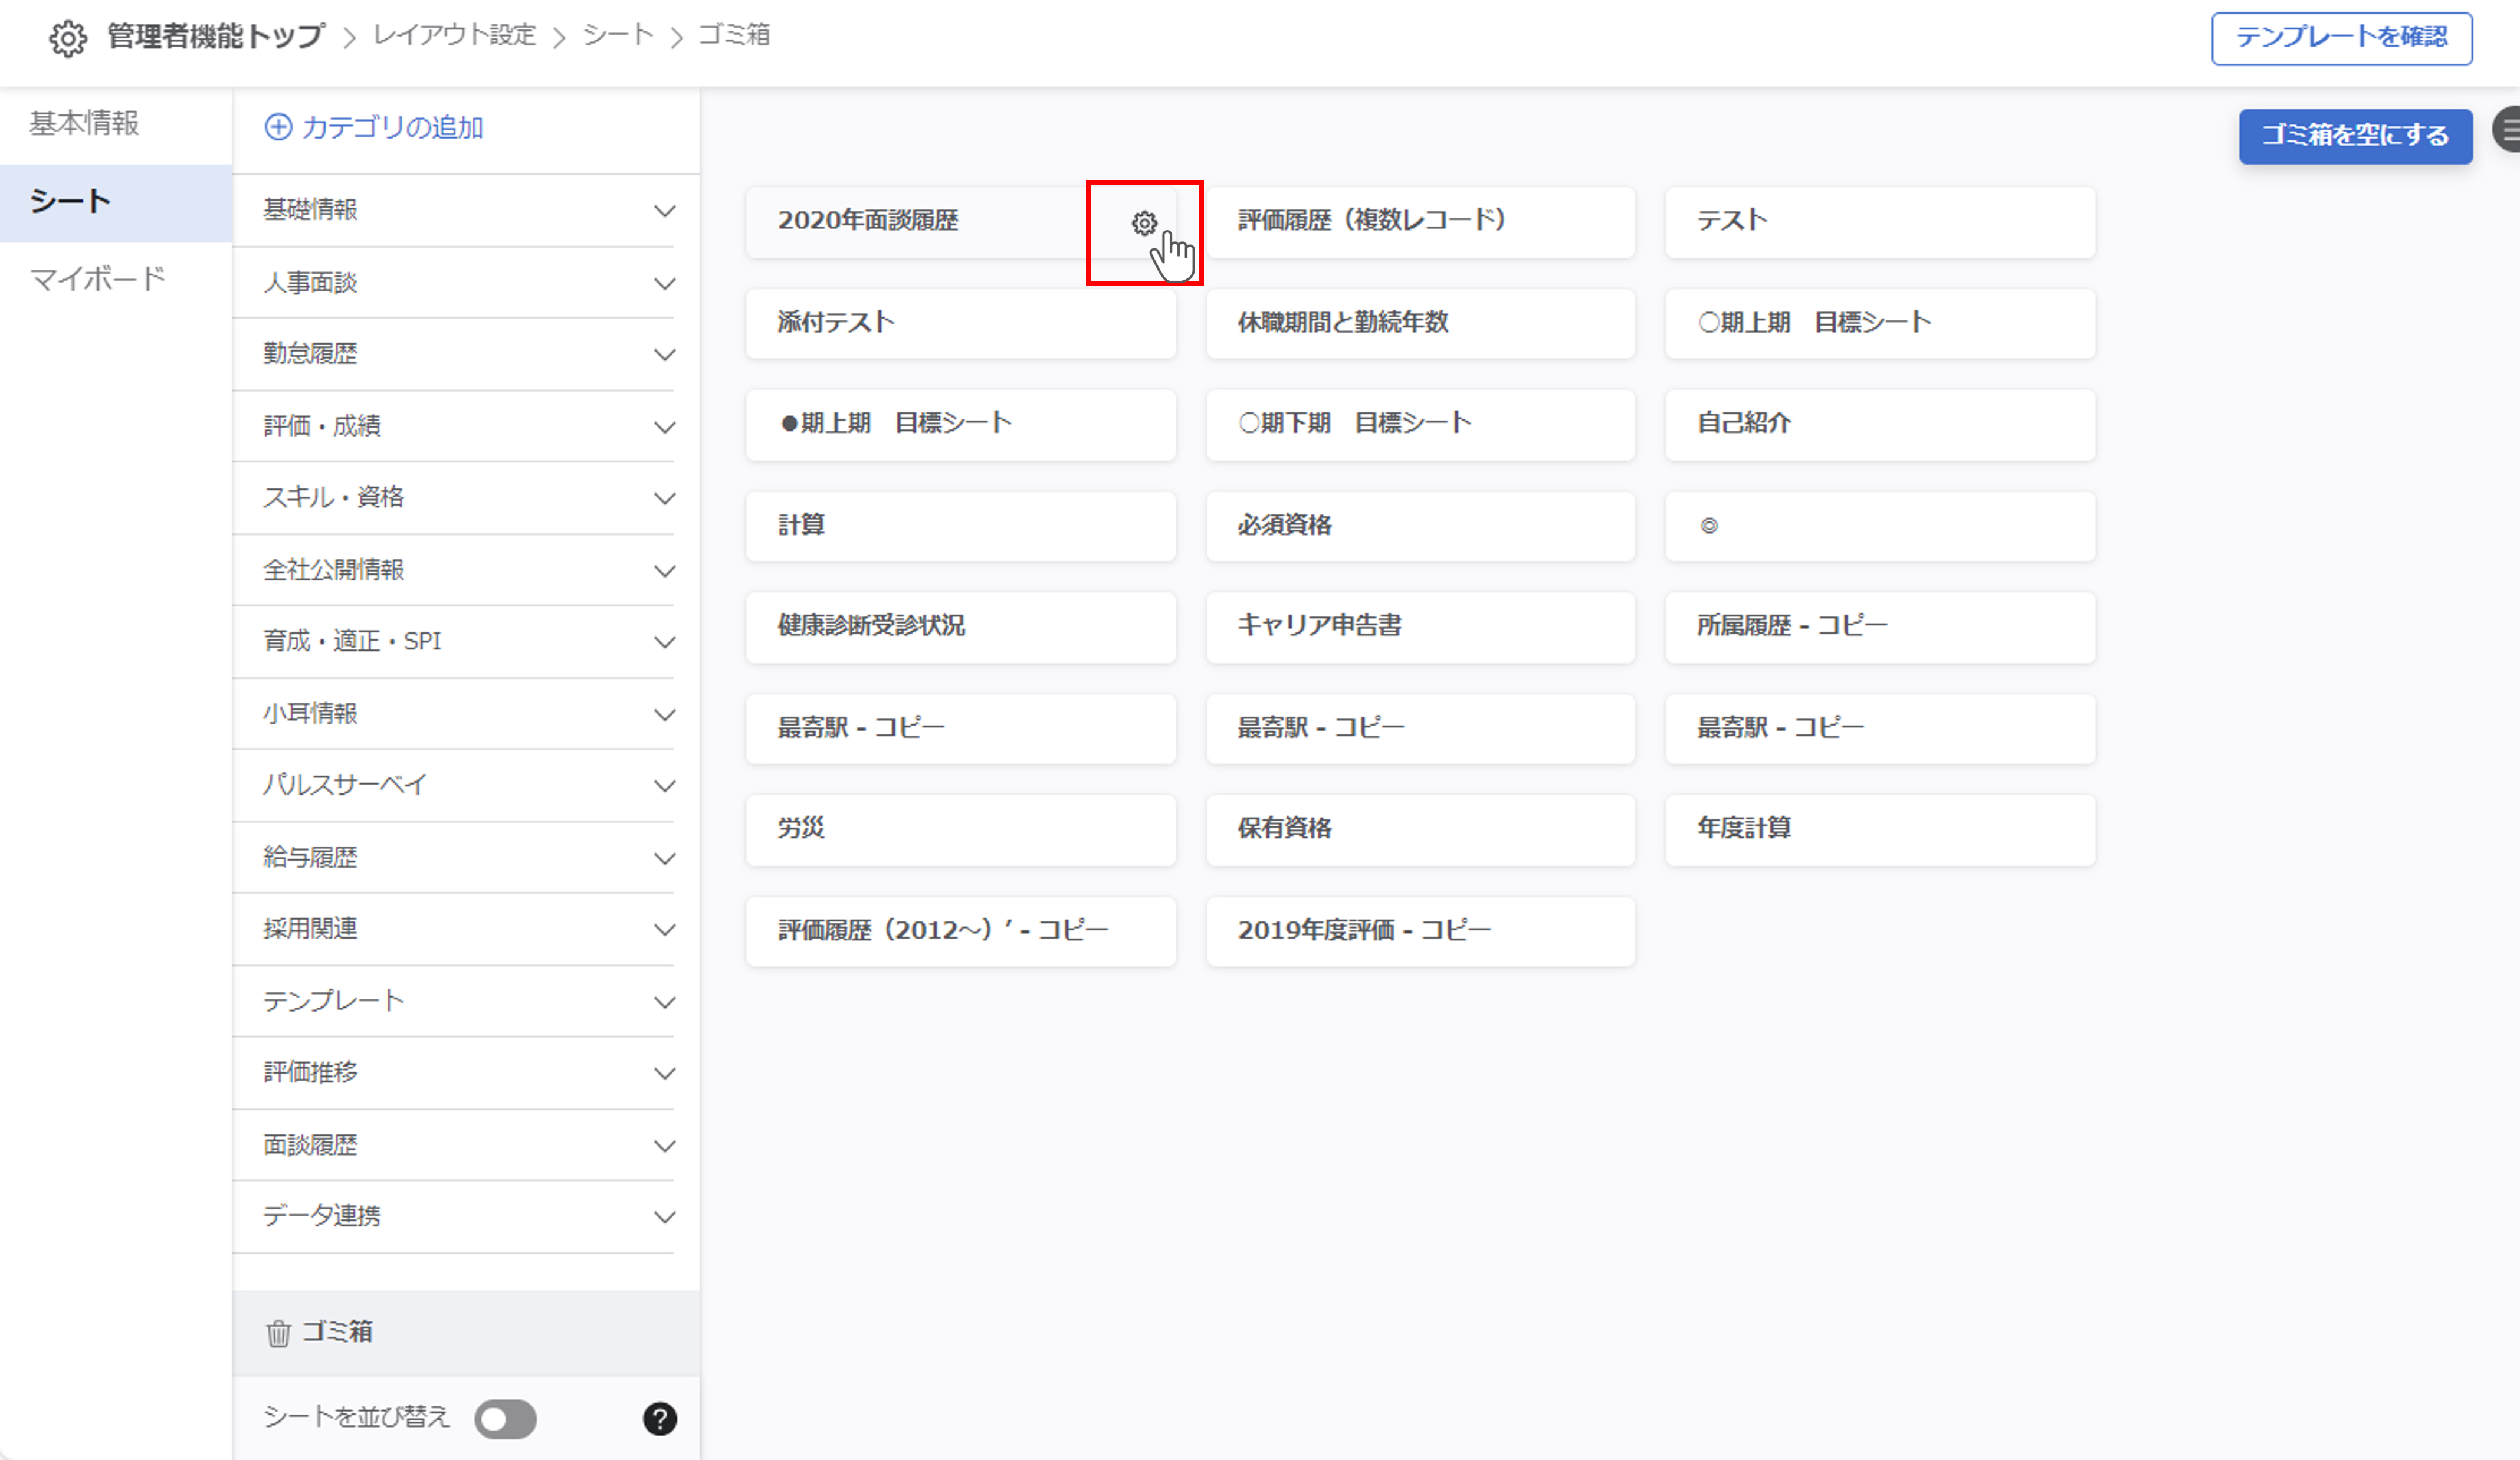The image size is (2520, 1460).
Task: Click the ゴミ箱を空にする button
Action: [x=2355, y=136]
